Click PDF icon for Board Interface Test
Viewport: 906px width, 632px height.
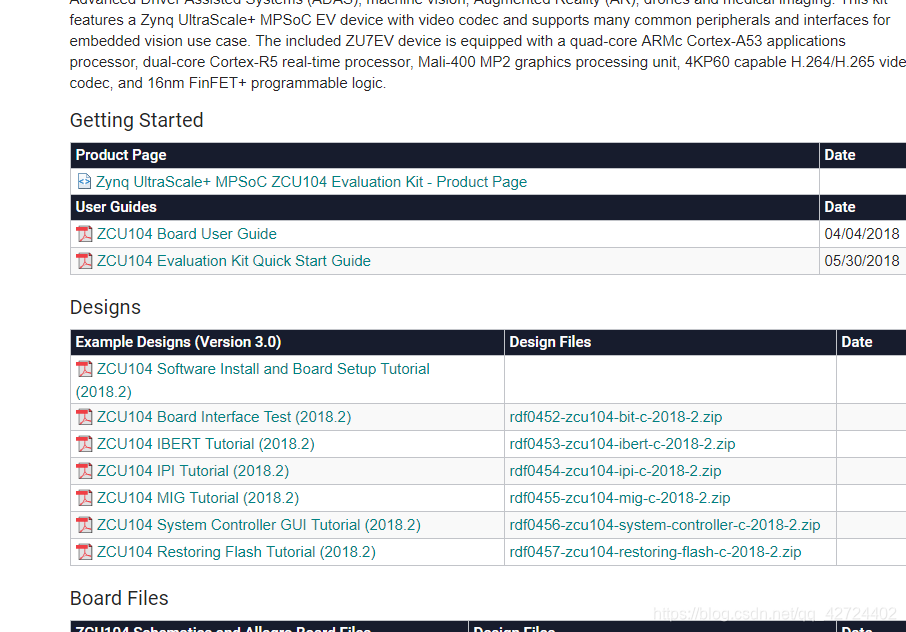click(x=84, y=417)
